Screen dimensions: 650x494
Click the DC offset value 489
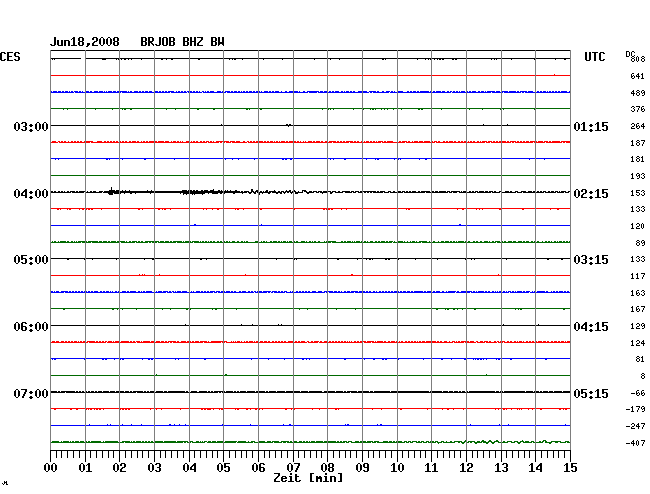point(638,93)
